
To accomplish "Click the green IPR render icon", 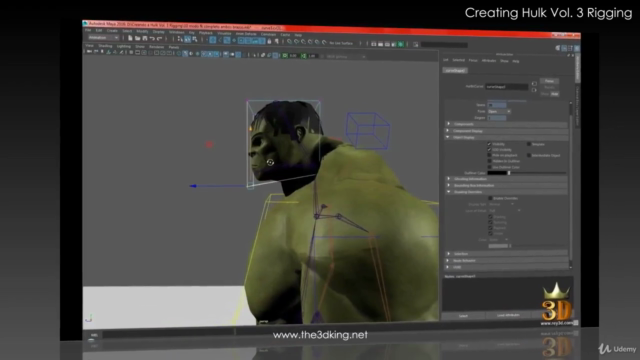I will tap(401, 44).
